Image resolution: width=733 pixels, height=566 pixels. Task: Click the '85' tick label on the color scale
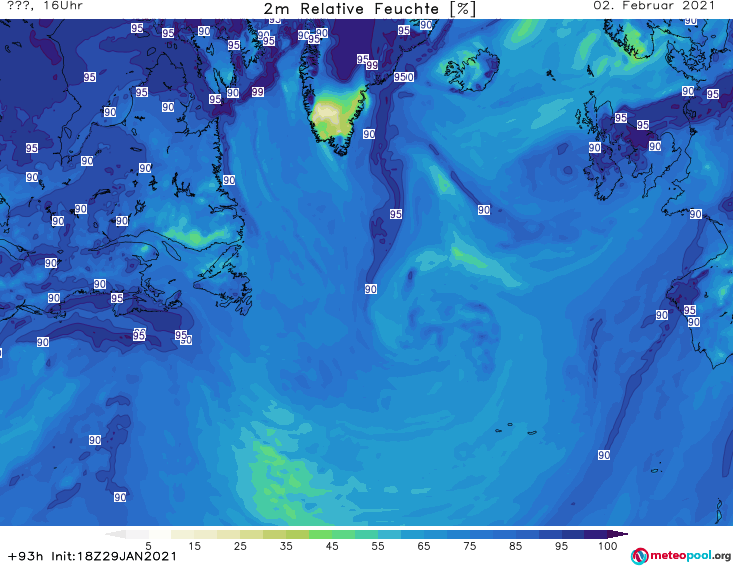(516, 546)
